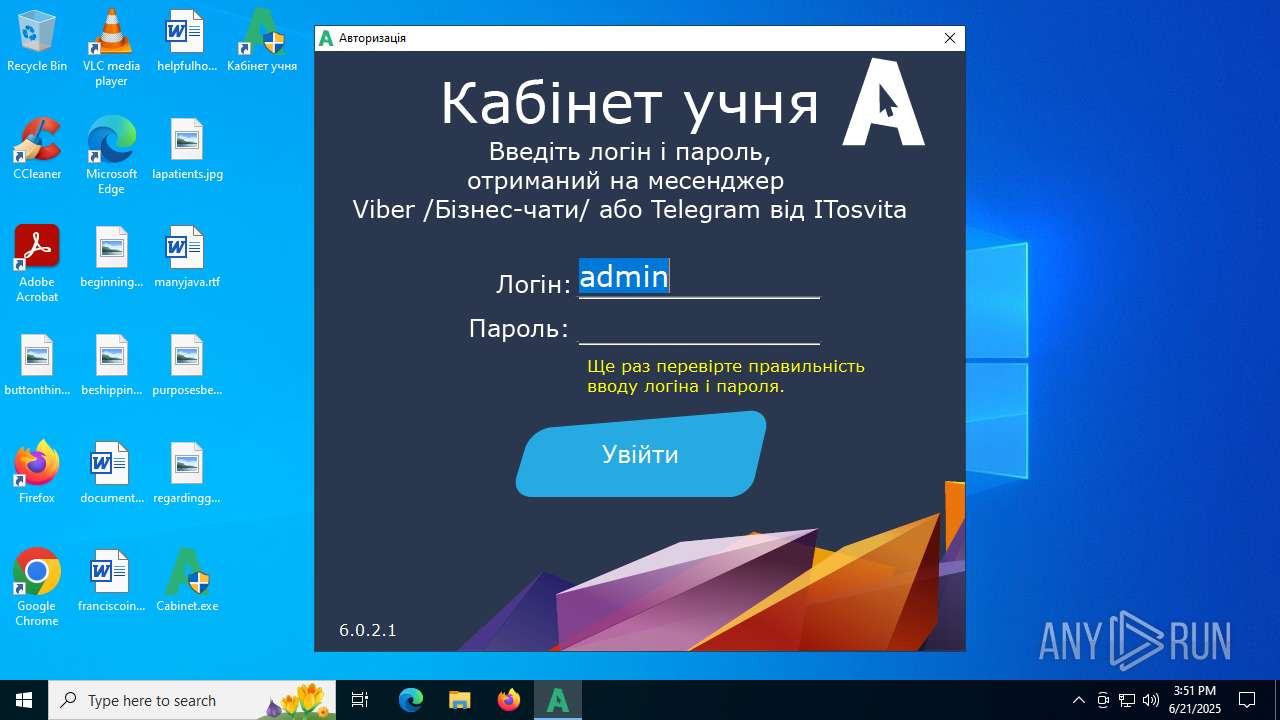Image resolution: width=1280 pixels, height=720 pixels.
Task: Click the Увійти login button
Action: coord(641,454)
